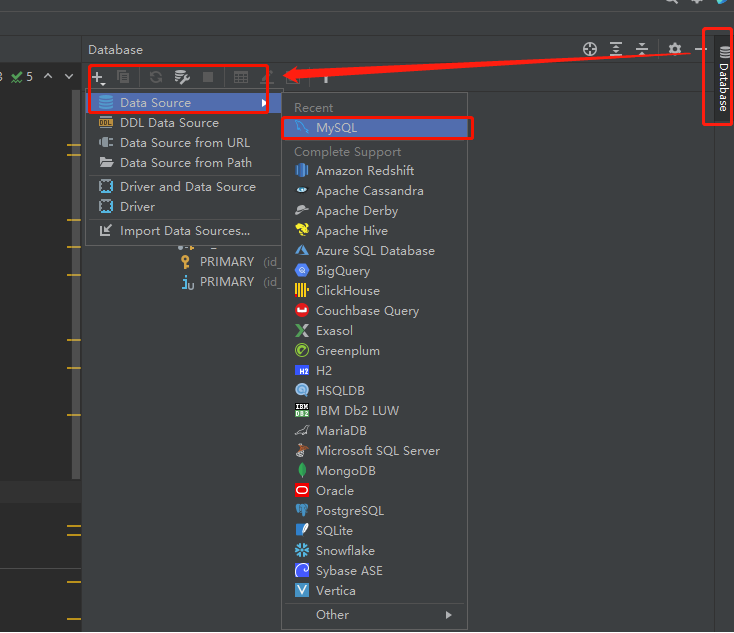Screen dimensions: 734x633
Task: Select Couchbase Query data source
Action: coord(374,311)
